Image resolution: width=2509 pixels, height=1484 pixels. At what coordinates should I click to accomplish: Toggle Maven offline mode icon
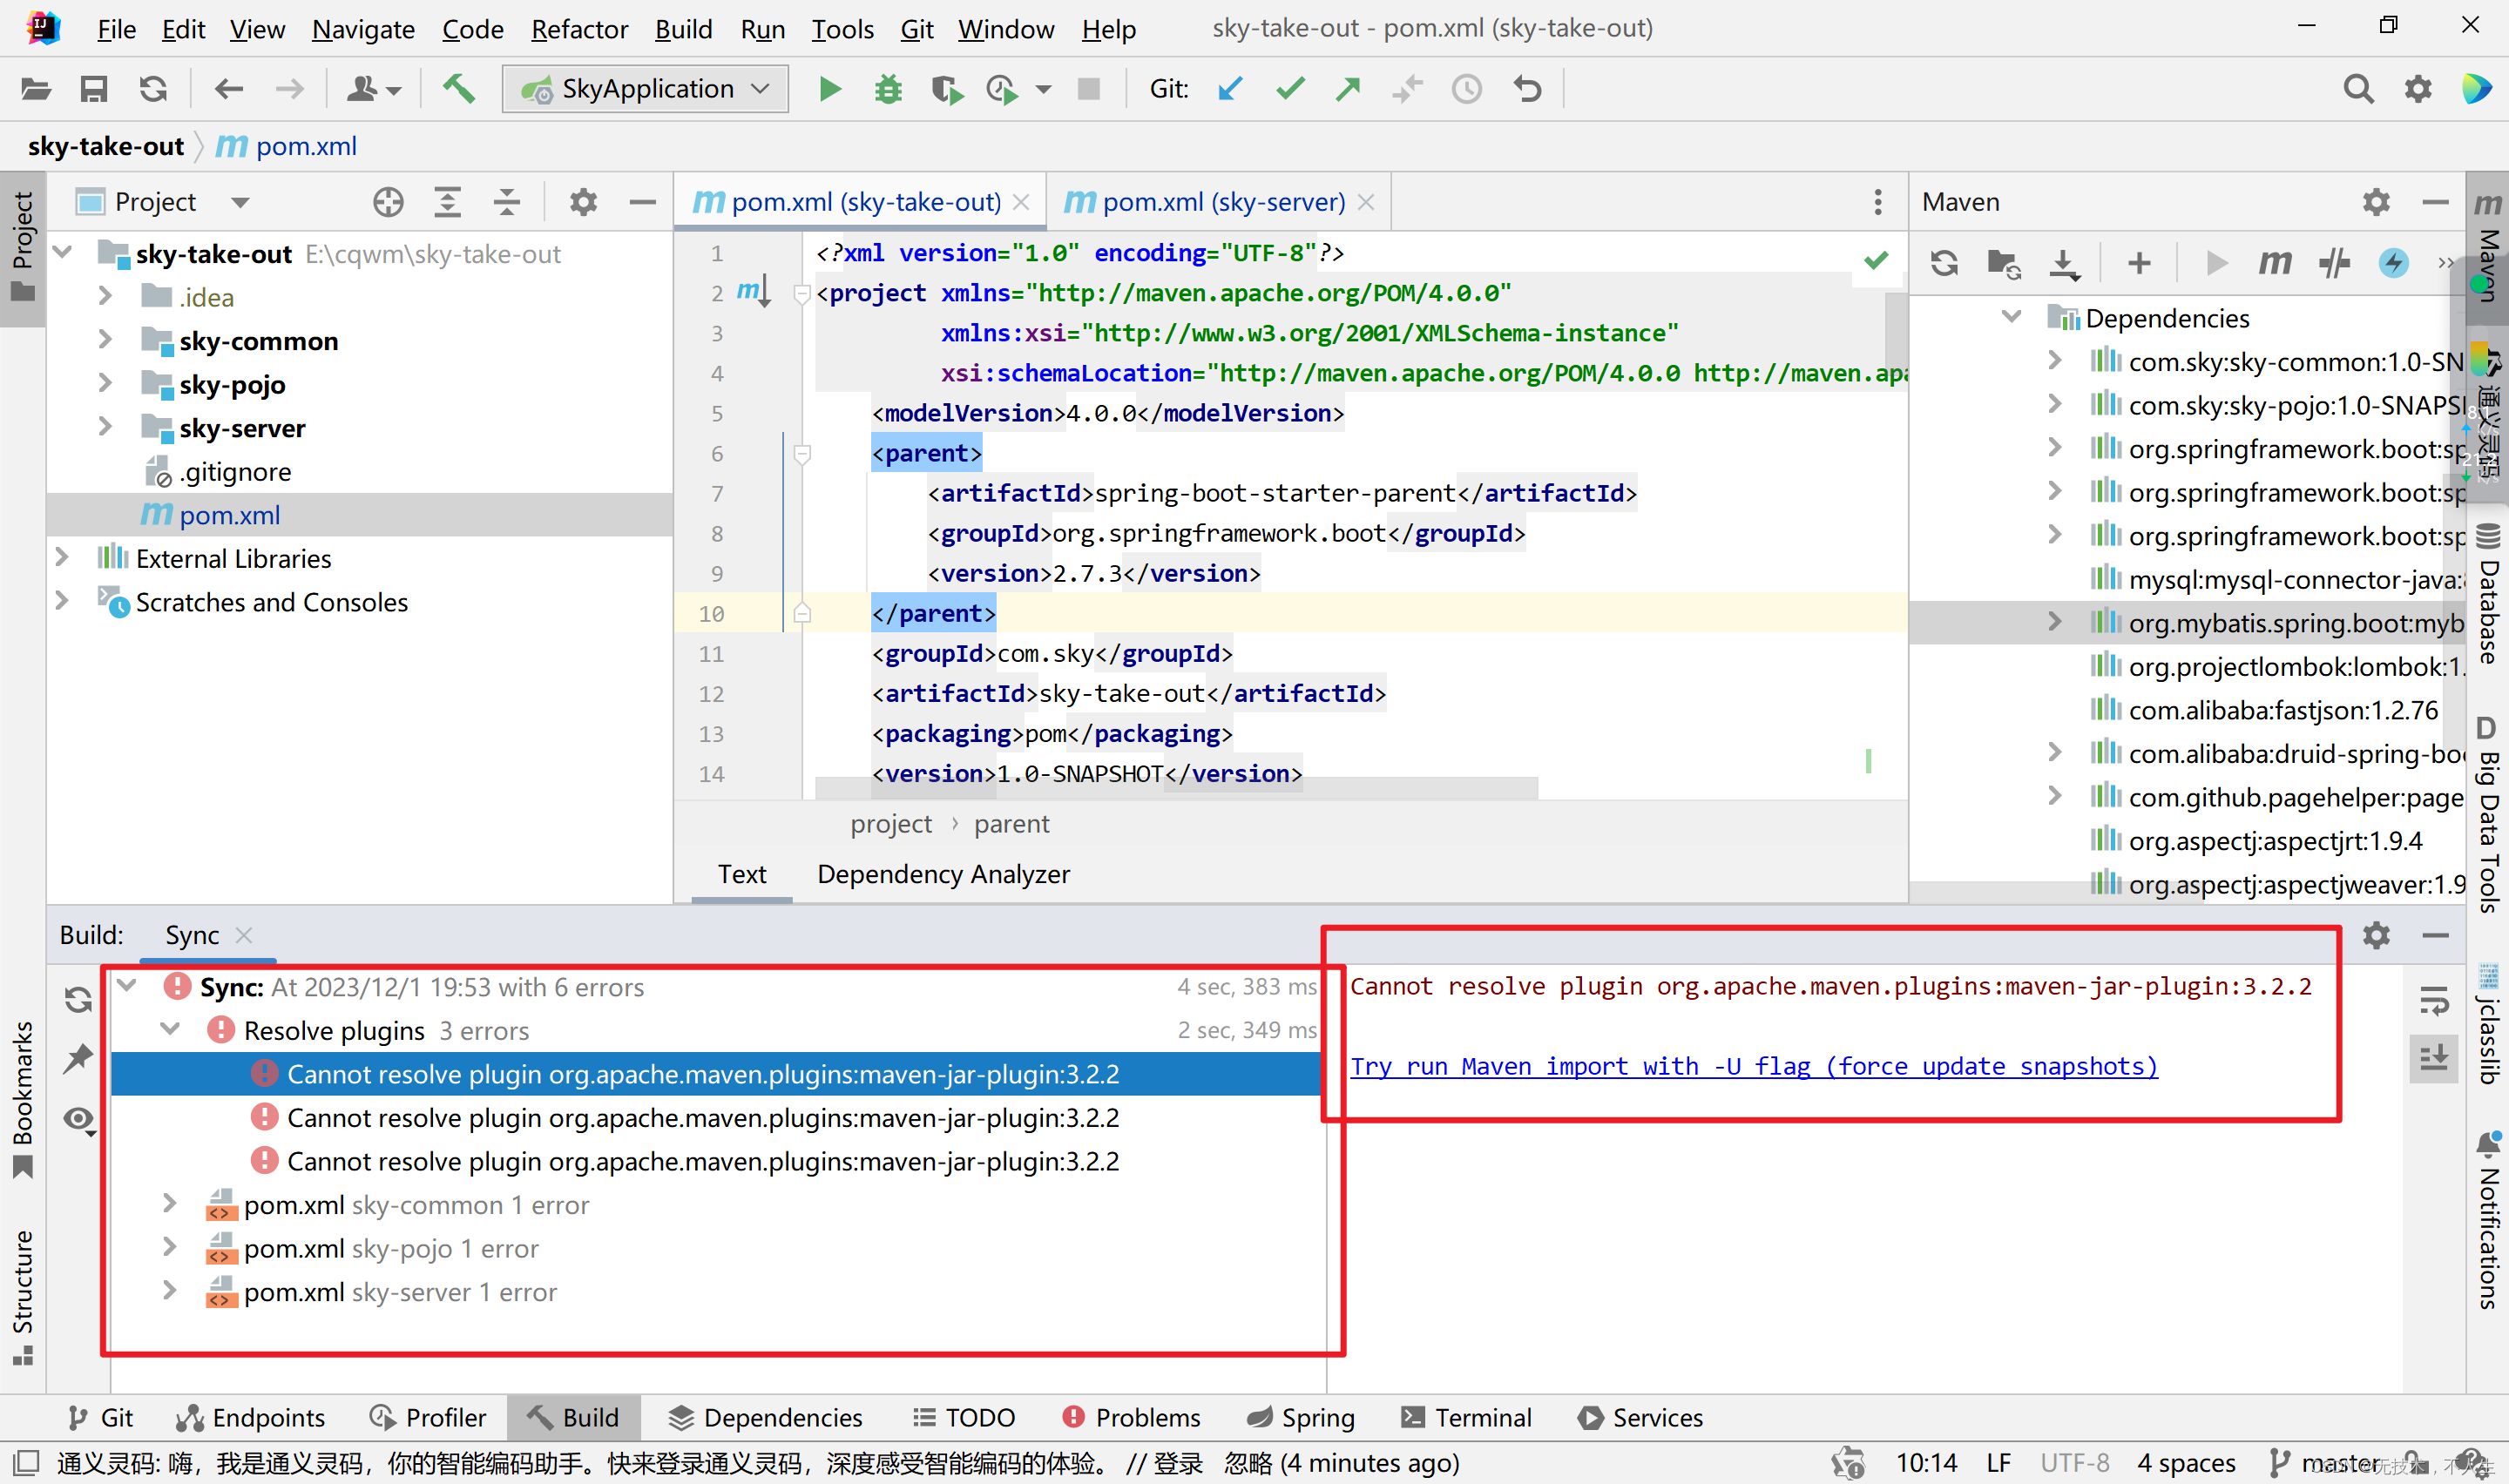tap(2333, 263)
